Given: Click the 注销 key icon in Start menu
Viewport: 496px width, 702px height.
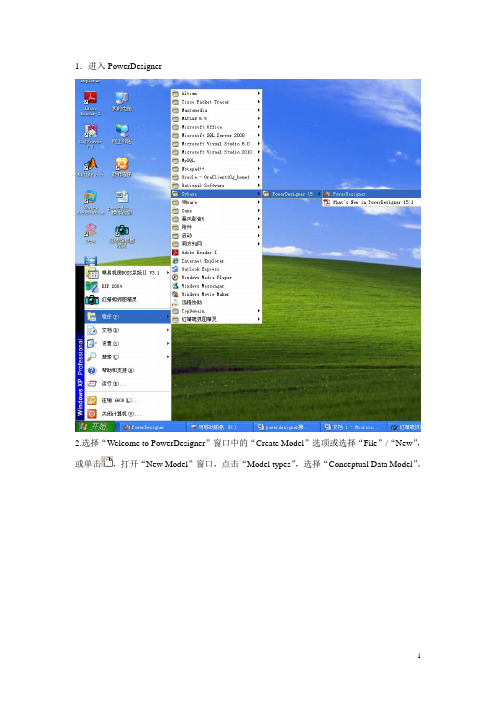Looking at the screenshot, I should click(x=92, y=400).
